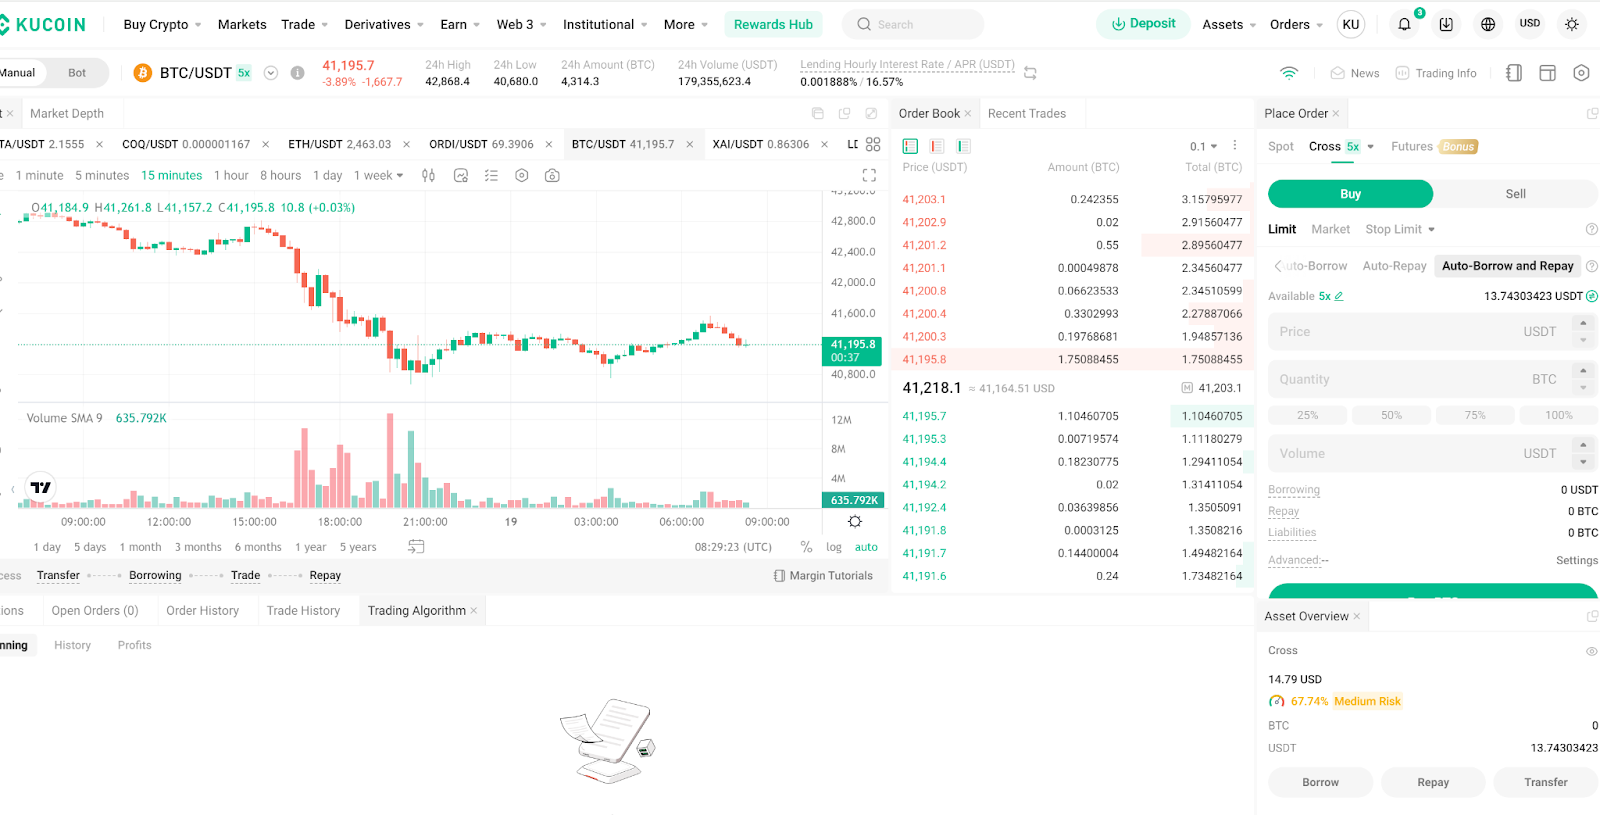Click the chart screenshot camera icon
The height and width of the screenshot is (815, 1600).
552,176
